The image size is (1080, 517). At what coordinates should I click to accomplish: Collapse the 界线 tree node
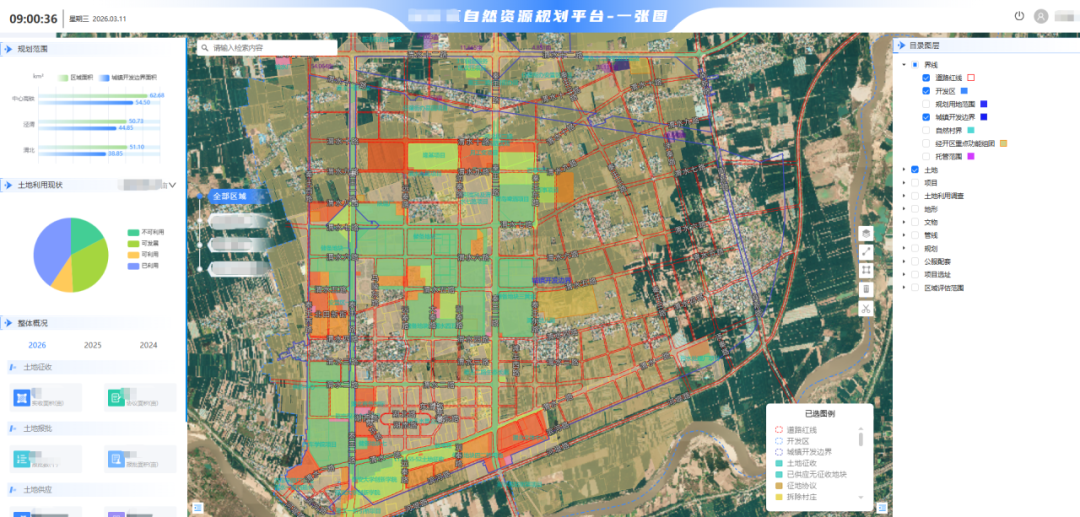(903, 65)
